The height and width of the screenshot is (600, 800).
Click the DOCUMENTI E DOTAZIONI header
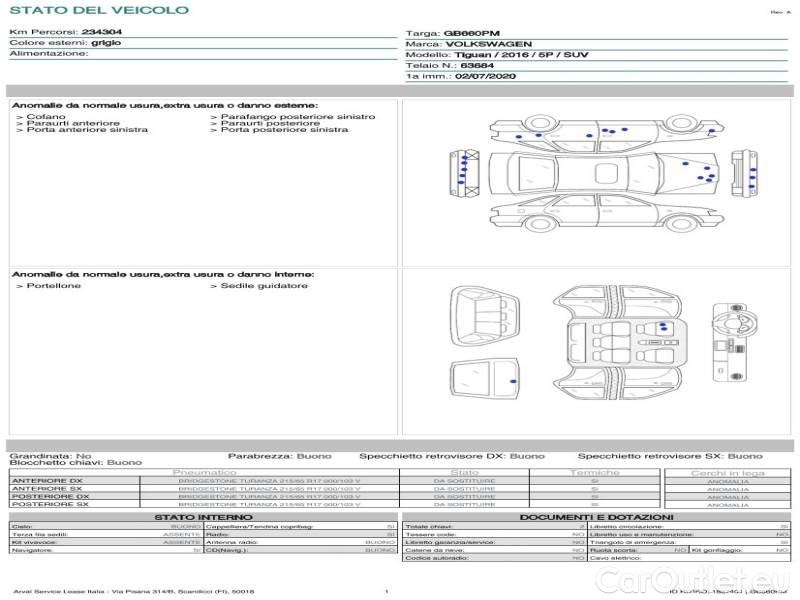pyautogui.click(x=596, y=517)
